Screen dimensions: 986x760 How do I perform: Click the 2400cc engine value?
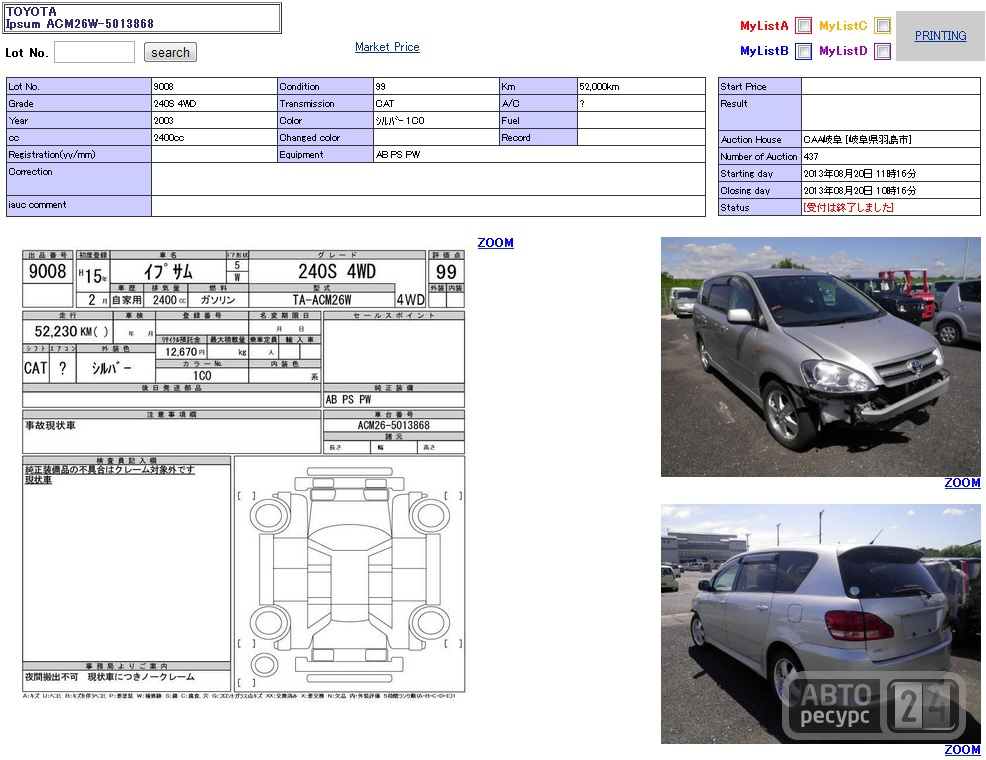pos(169,138)
